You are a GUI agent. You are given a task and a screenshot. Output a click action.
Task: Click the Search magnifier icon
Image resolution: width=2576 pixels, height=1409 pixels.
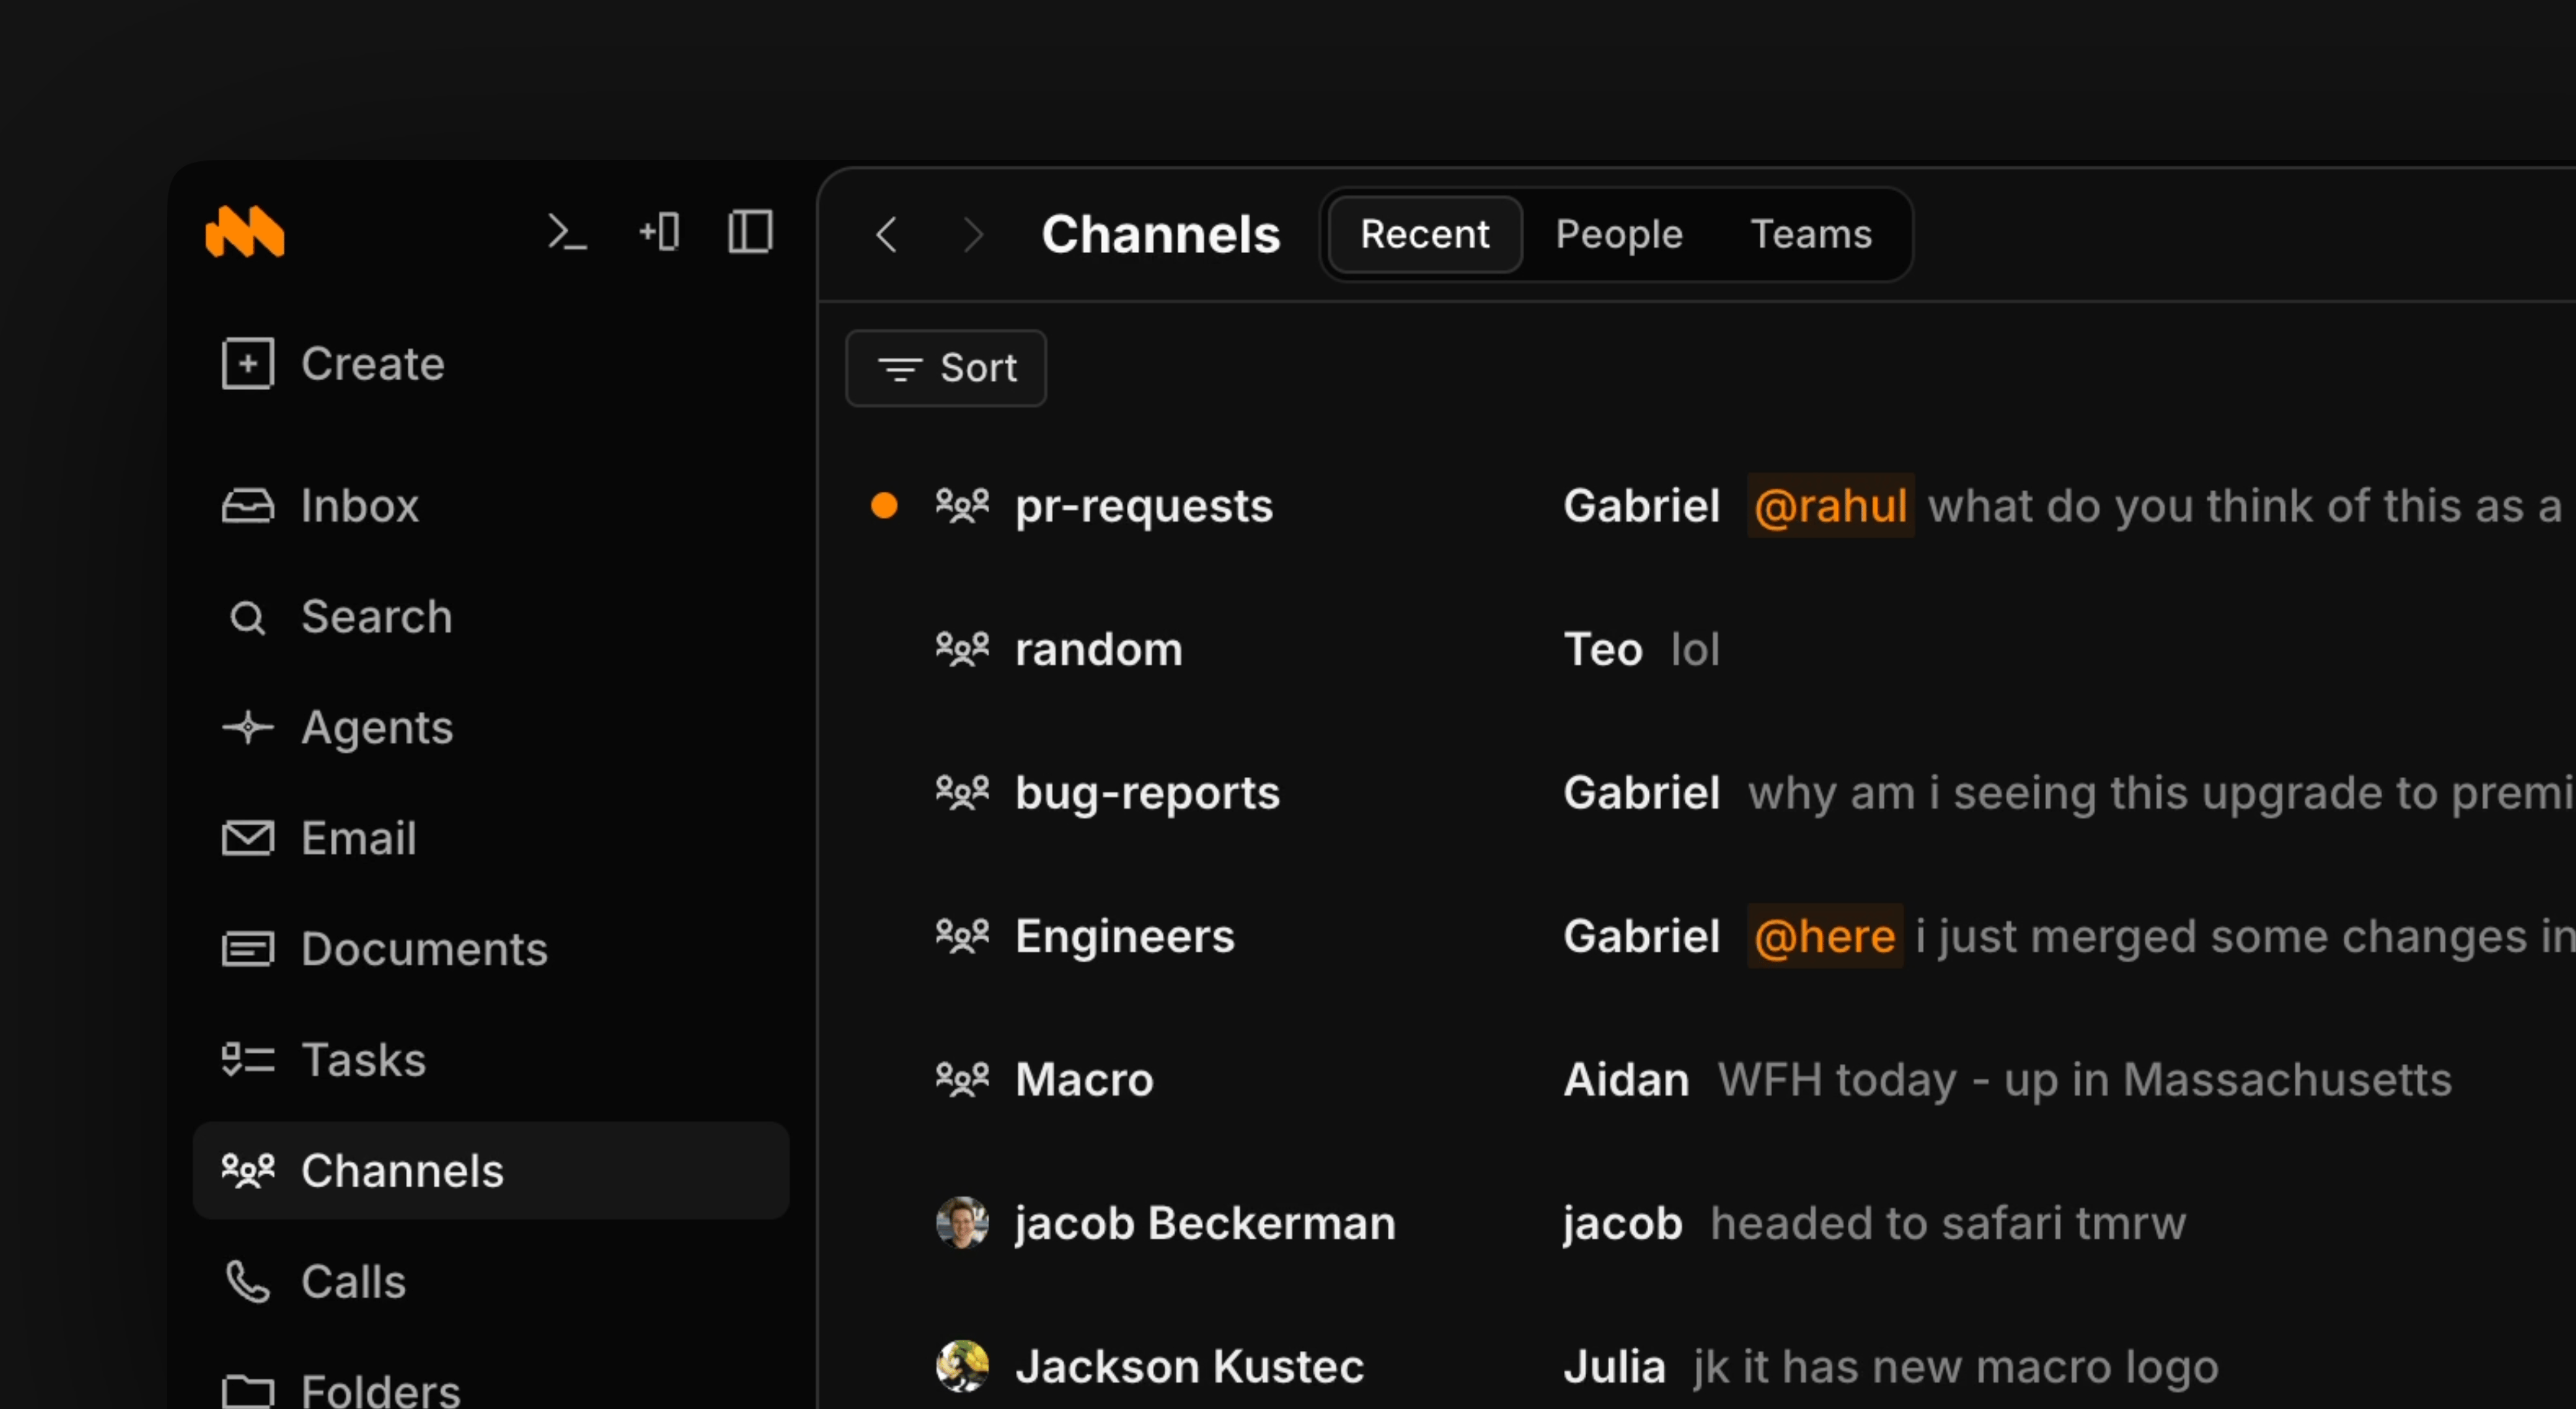pos(247,617)
